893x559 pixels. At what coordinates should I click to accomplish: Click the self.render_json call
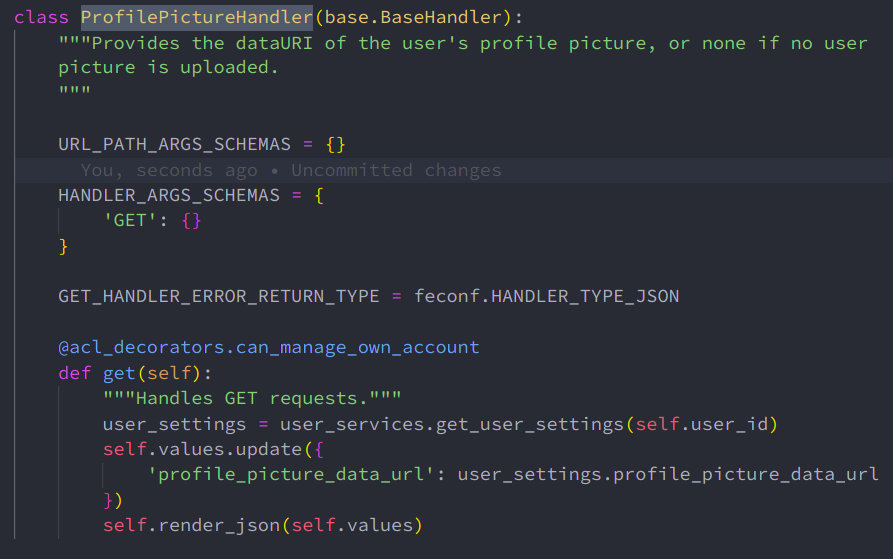191,525
